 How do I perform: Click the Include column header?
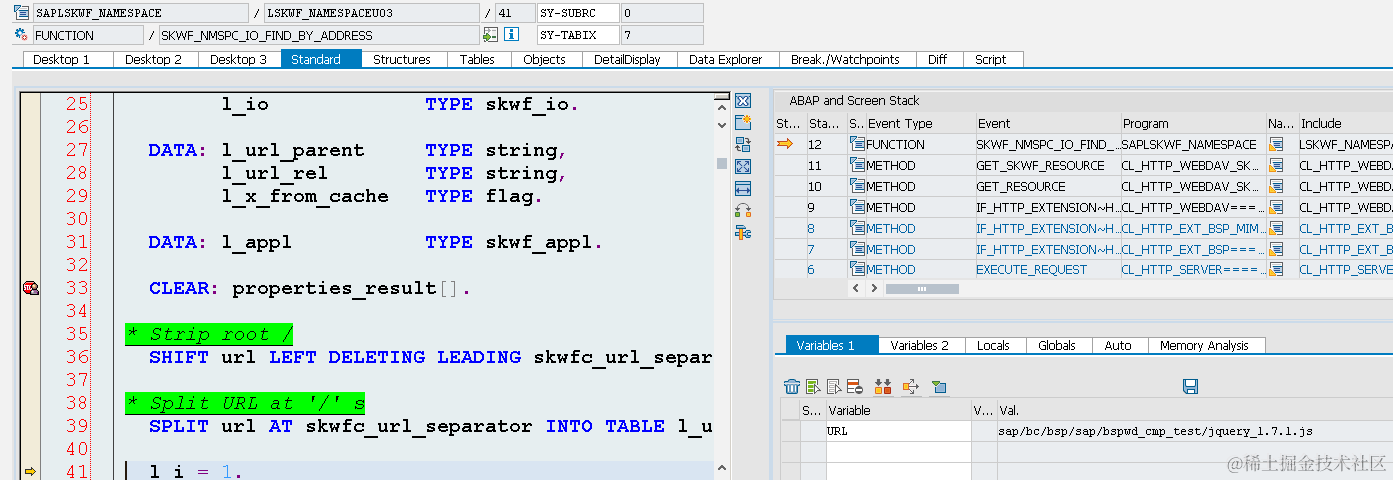[x=1345, y=124]
